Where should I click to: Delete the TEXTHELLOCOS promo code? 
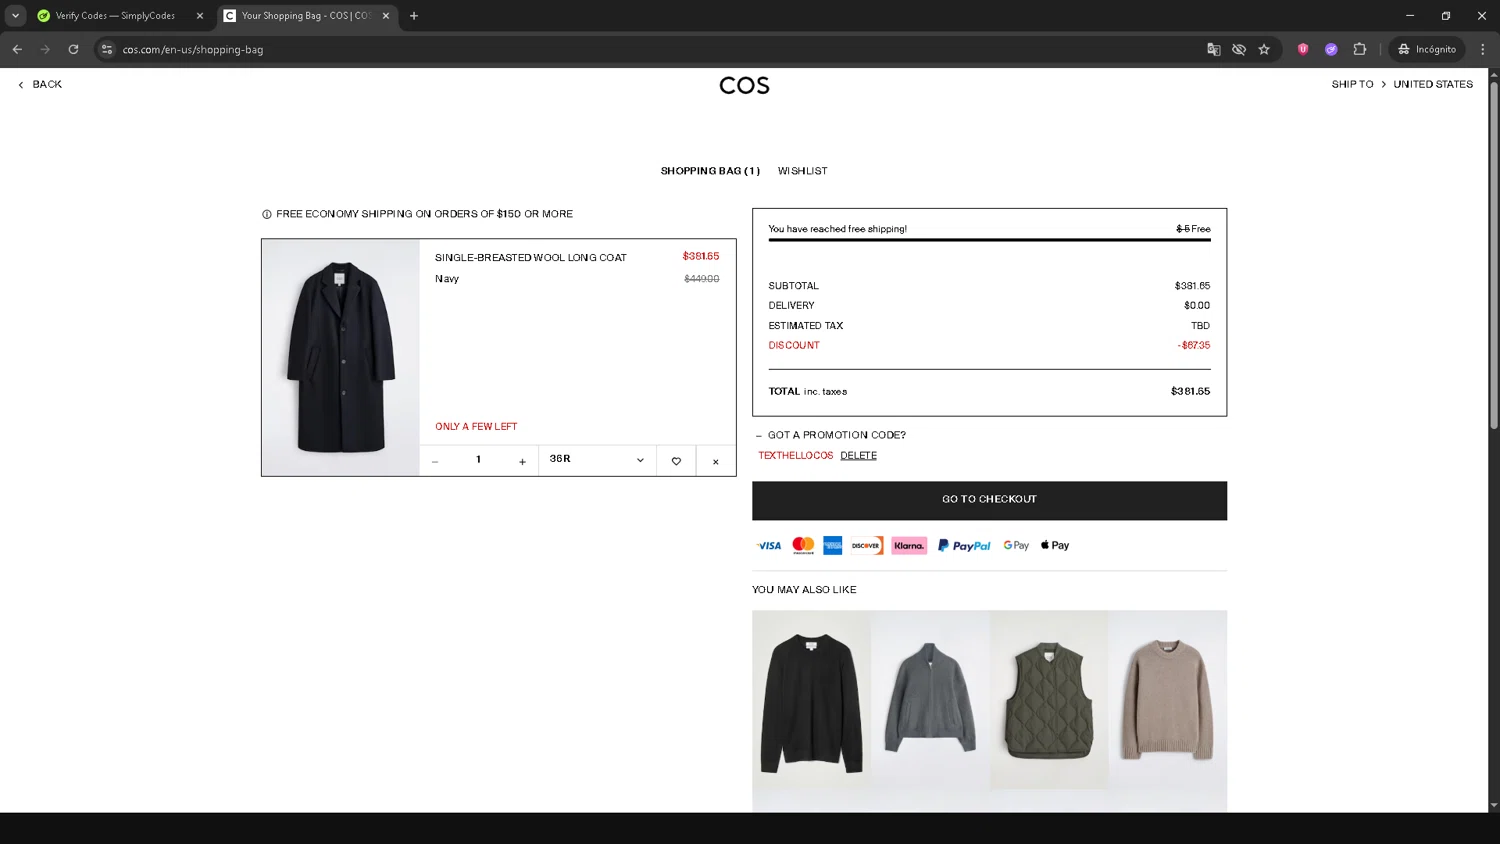point(858,456)
